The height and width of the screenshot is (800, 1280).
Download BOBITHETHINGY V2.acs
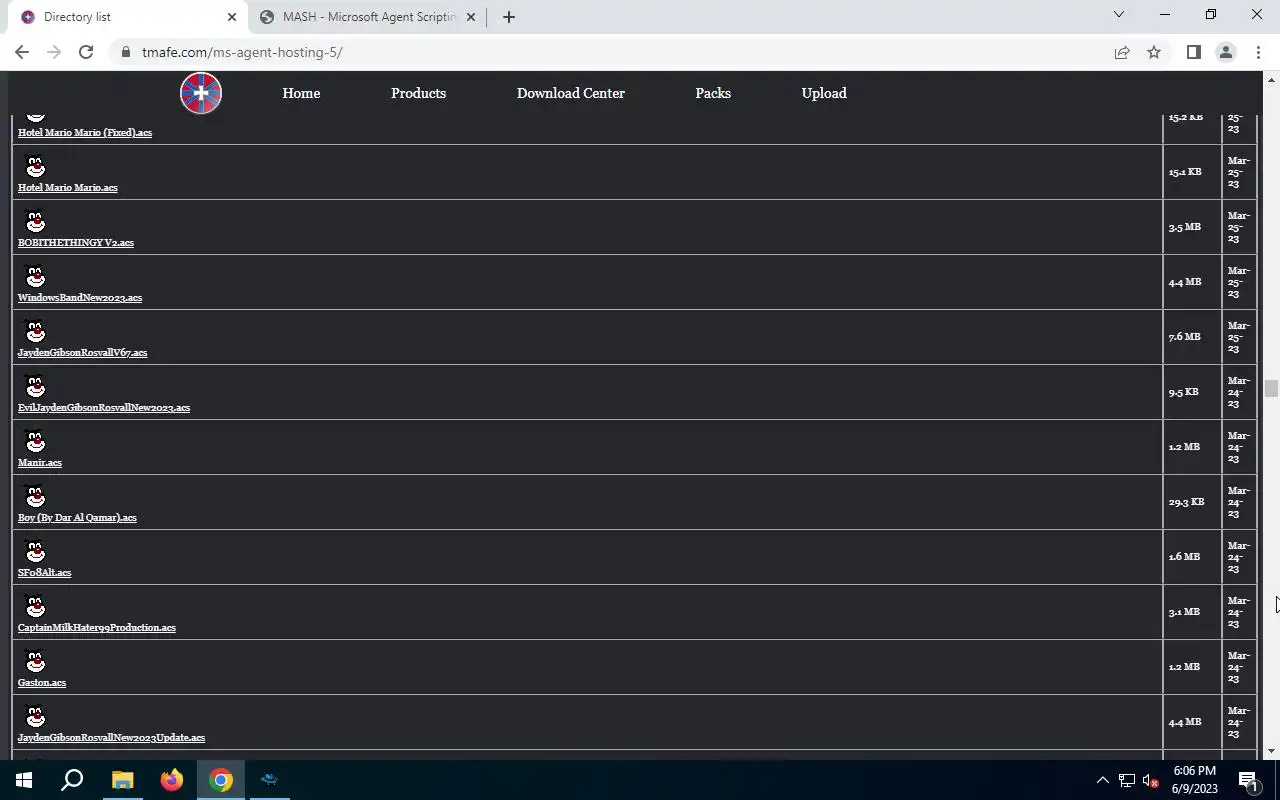coord(76,242)
